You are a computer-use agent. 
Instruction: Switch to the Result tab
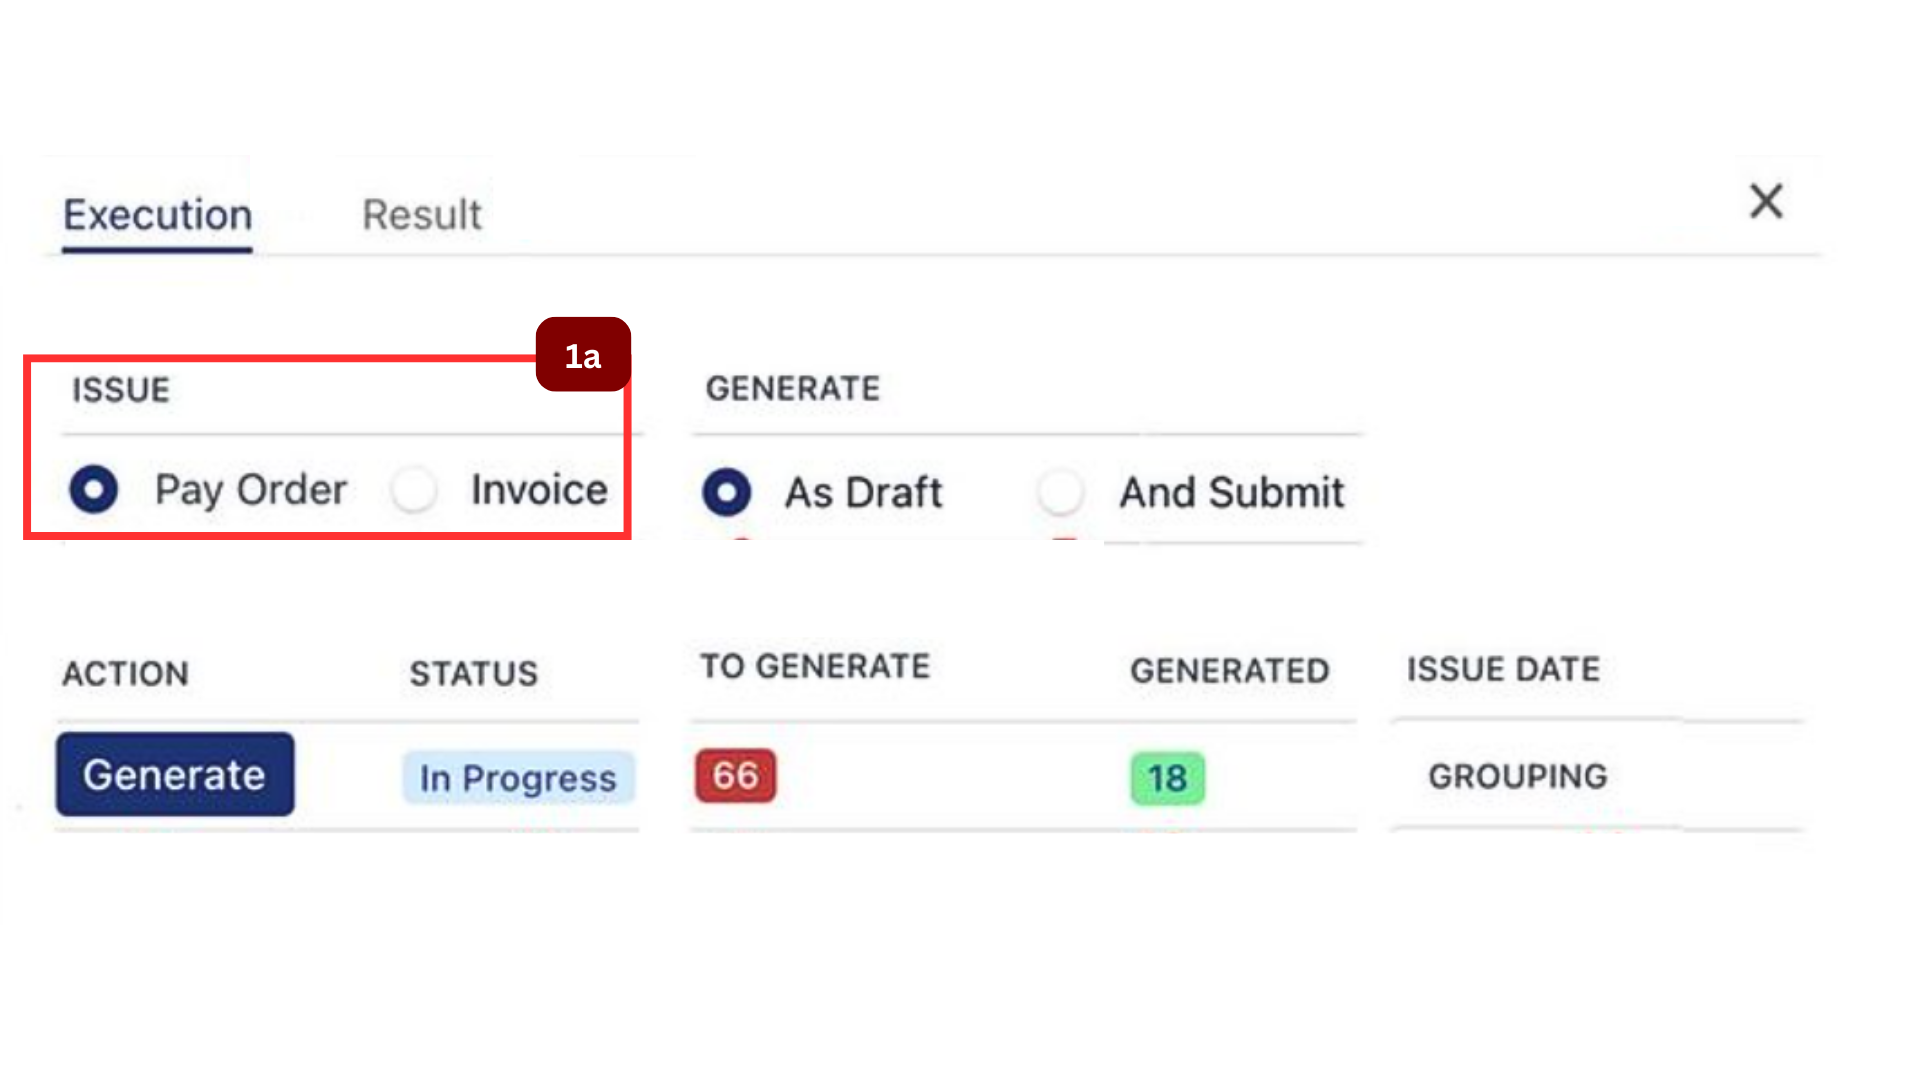pyautogui.click(x=421, y=213)
